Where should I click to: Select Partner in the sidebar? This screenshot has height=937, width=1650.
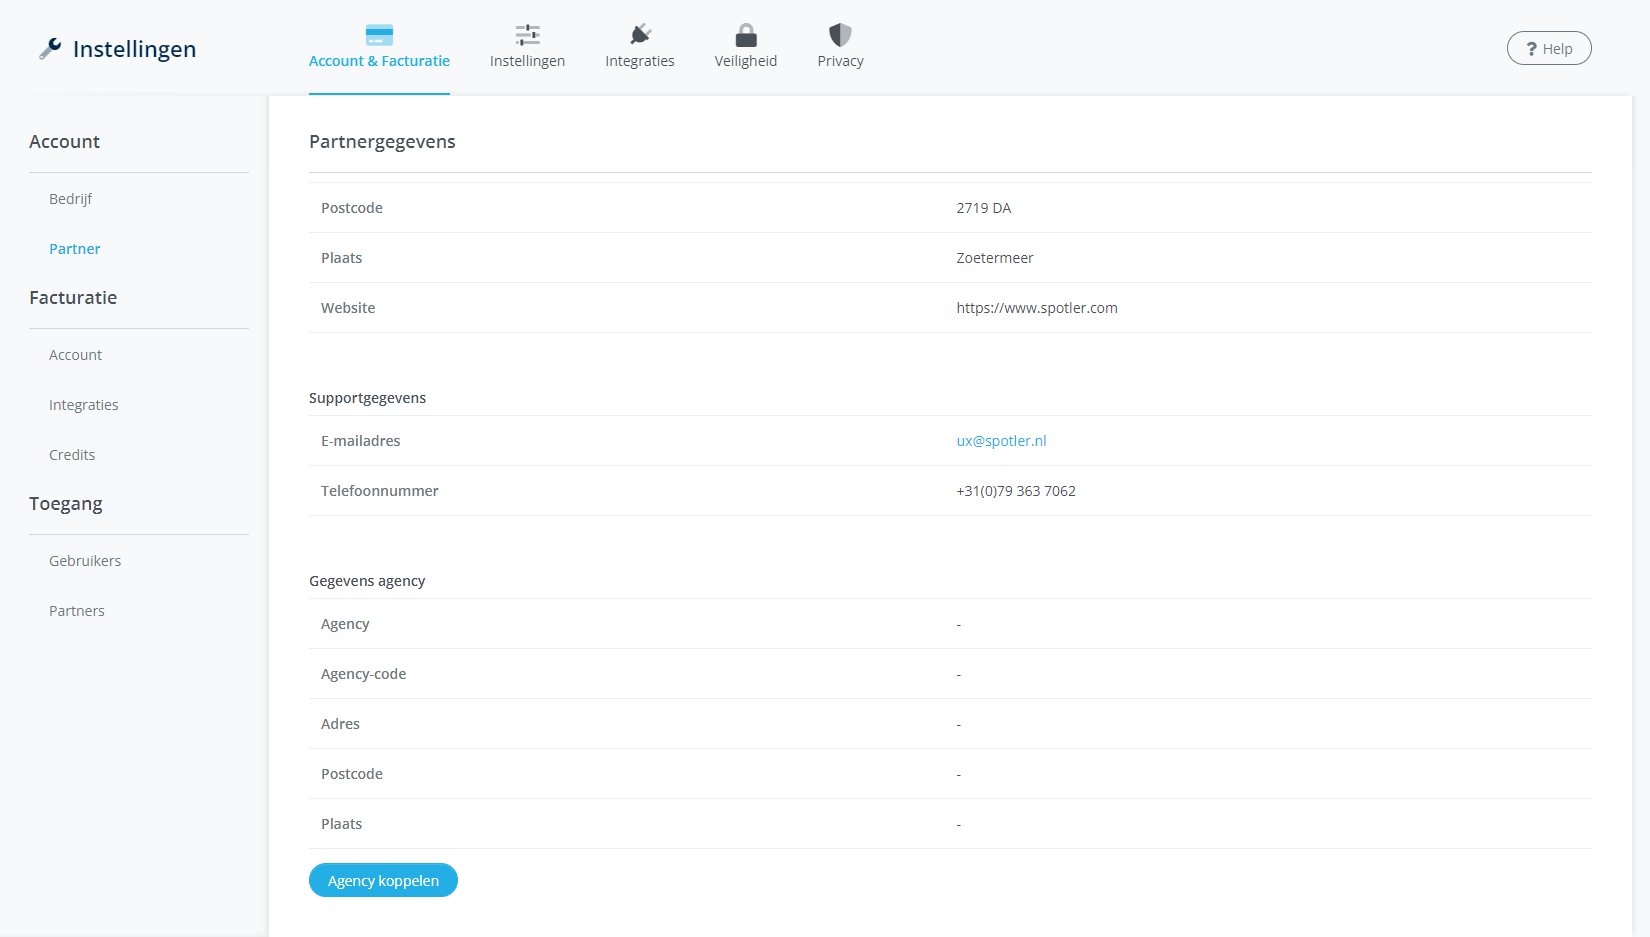tap(75, 249)
